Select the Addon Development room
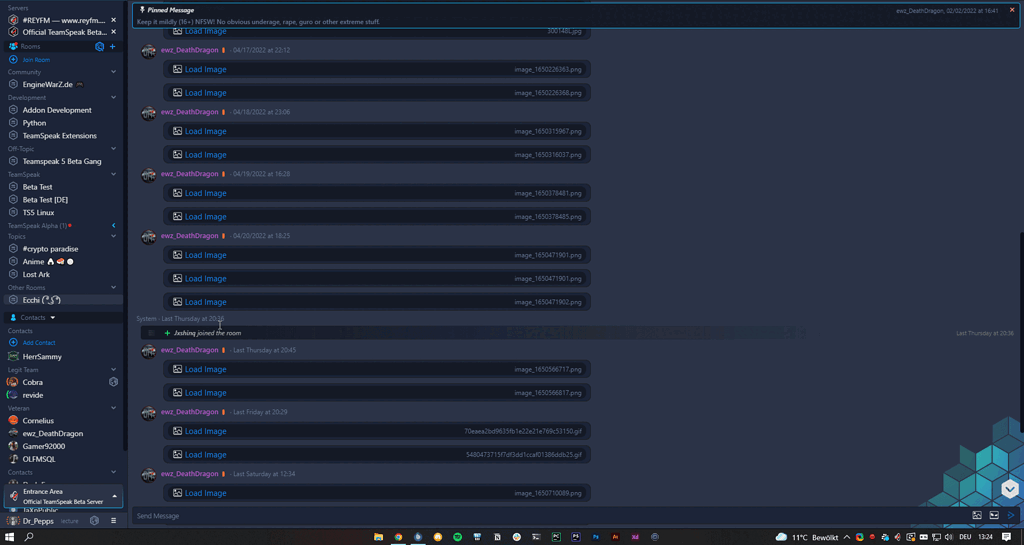The width and height of the screenshot is (1024, 545). click(56, 110)
